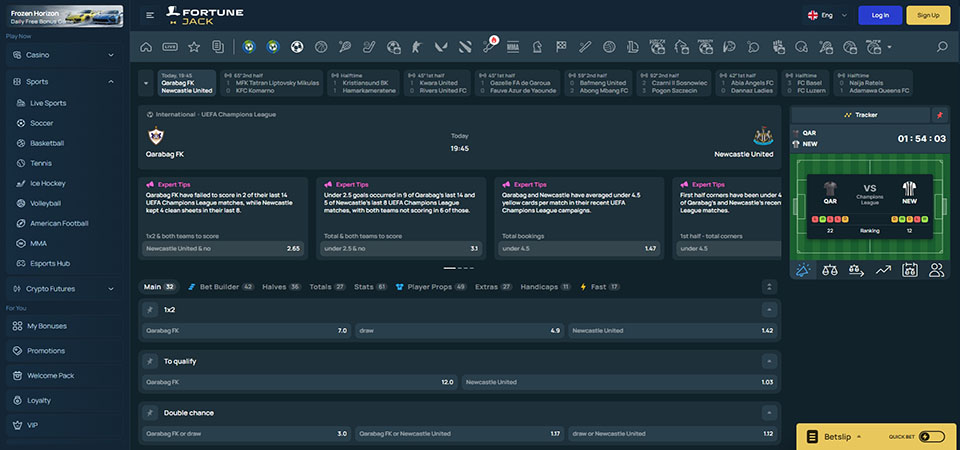Open Live Sports in the sidebar
Image resolution: width=960 pixels, height=450 pixels.
coord(48,103)
